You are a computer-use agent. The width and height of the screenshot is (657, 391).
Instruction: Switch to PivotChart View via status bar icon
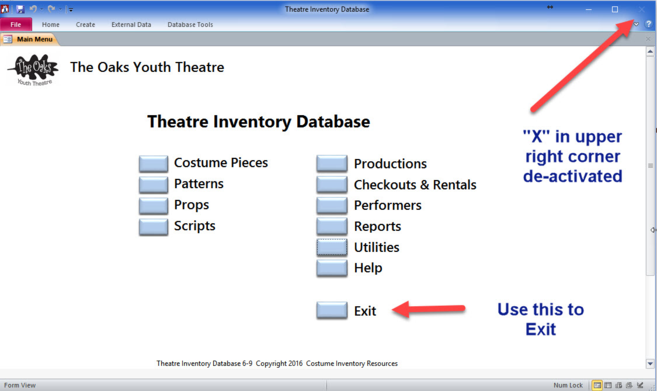pos(629,385)
